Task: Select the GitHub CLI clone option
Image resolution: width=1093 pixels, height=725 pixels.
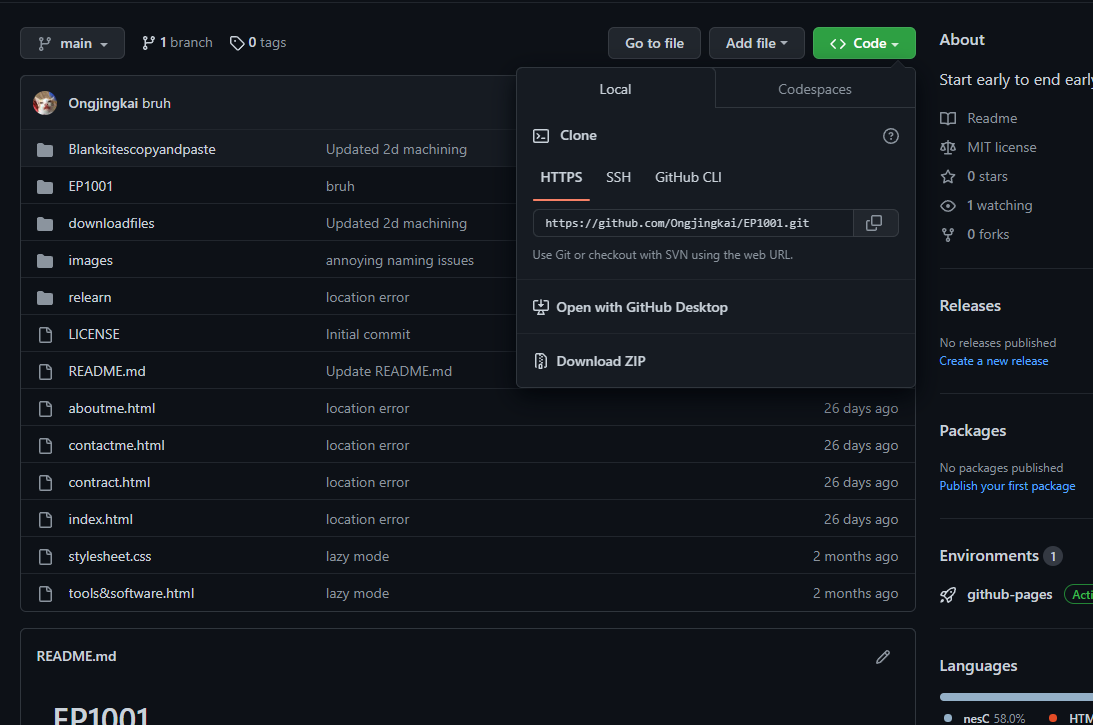Action: (x=688, y=177)
